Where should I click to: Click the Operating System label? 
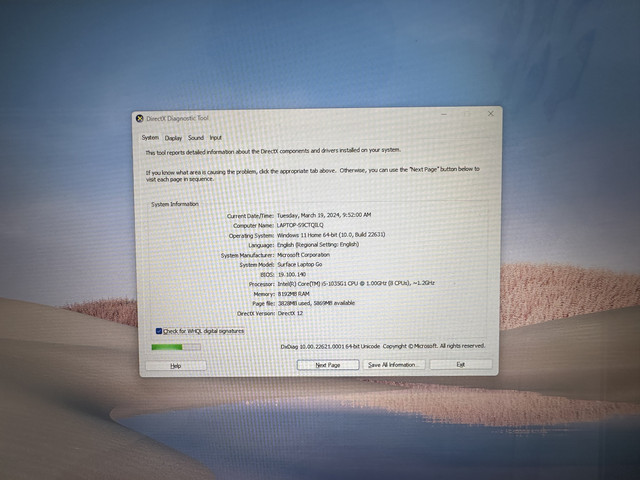[251, 236]
